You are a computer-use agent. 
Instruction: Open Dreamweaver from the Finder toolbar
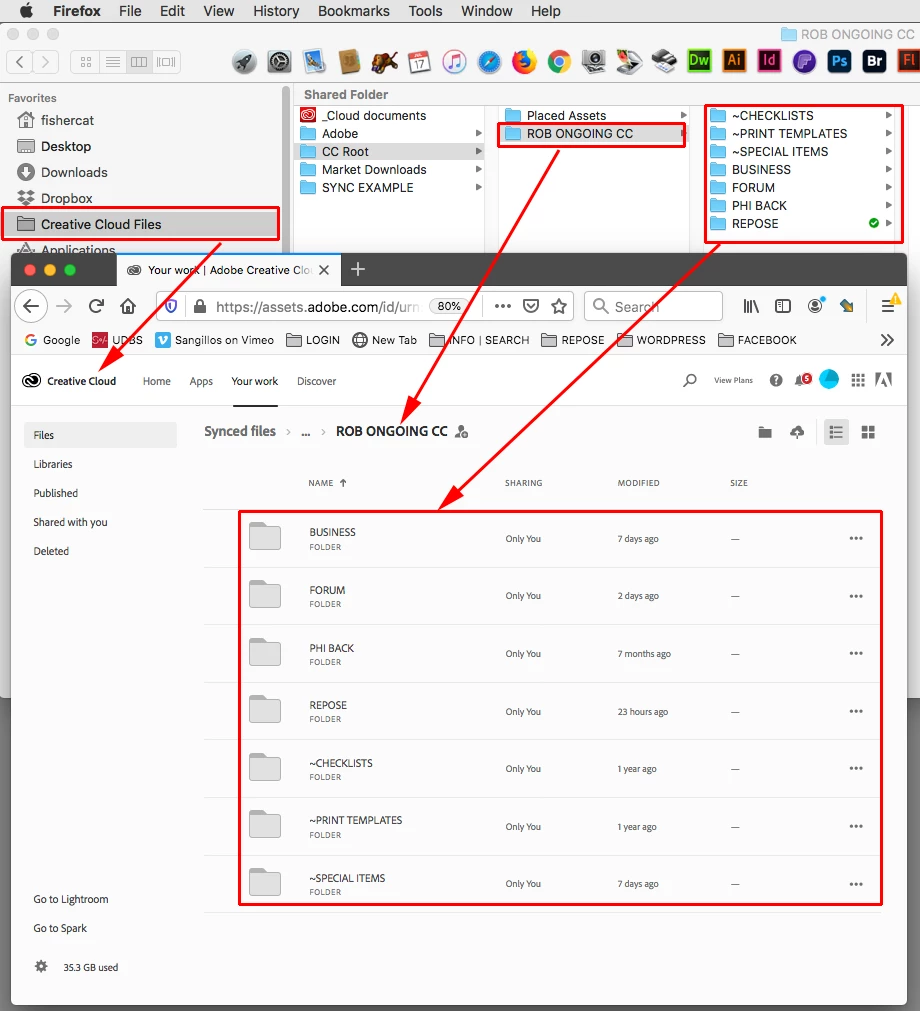[700, 61]
